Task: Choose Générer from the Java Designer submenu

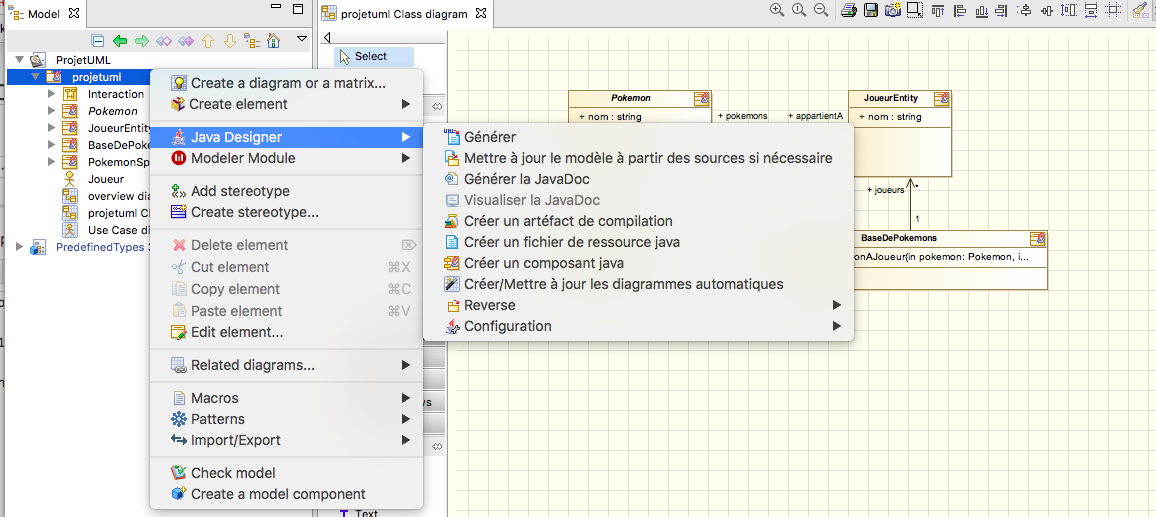Action: pyautogui.click(x=490, y=137)
